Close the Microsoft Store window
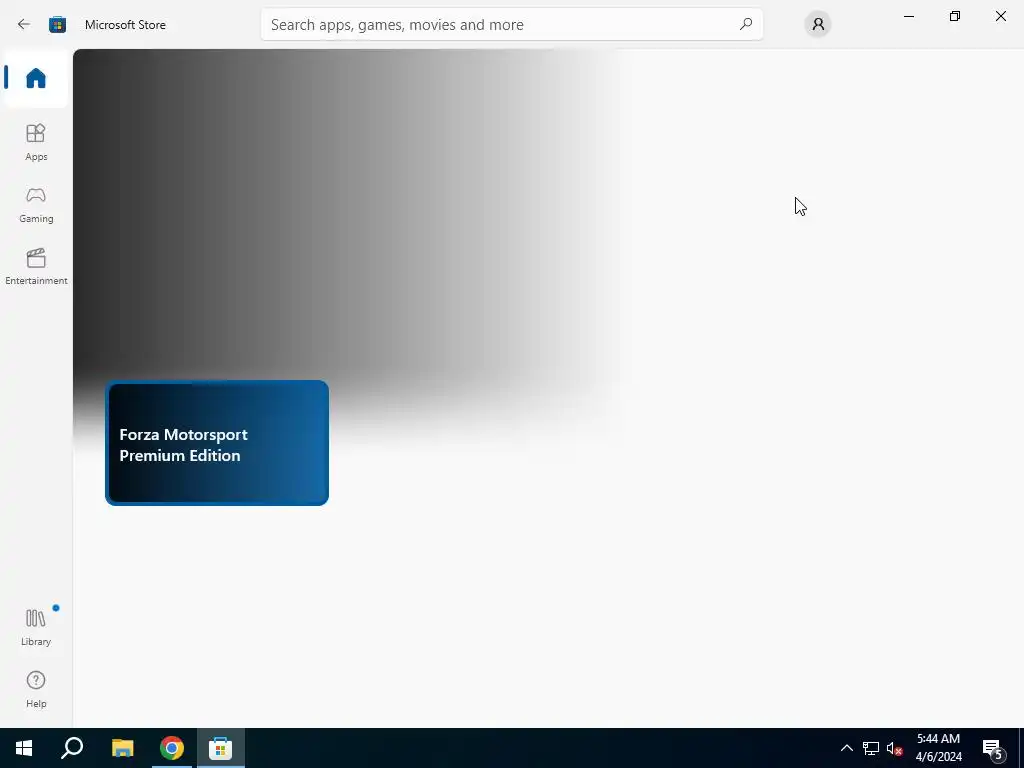The image size is (1024, 768). coord(1000,16)
